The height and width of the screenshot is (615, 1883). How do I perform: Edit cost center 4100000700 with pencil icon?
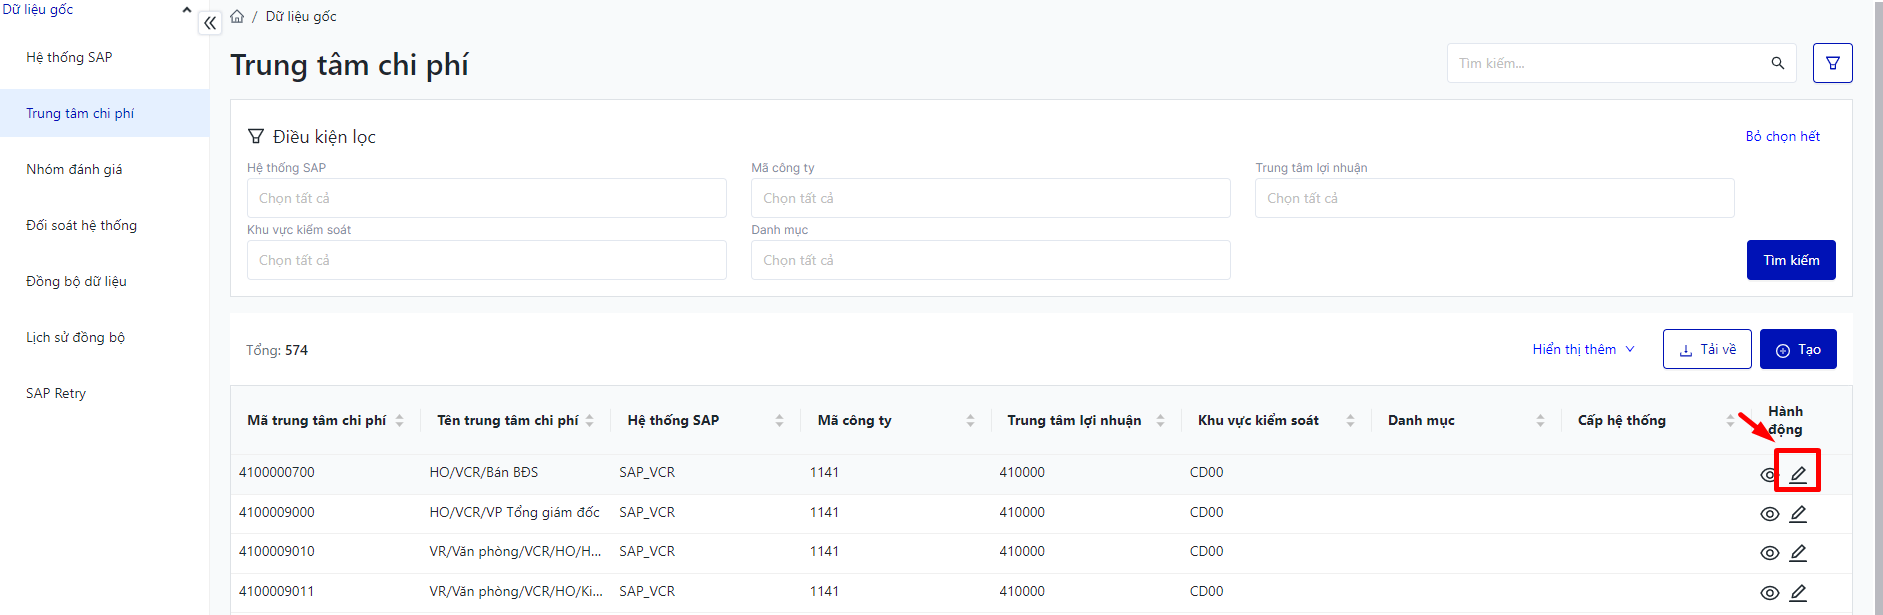pyautogui.click(x=1797, y=474)
